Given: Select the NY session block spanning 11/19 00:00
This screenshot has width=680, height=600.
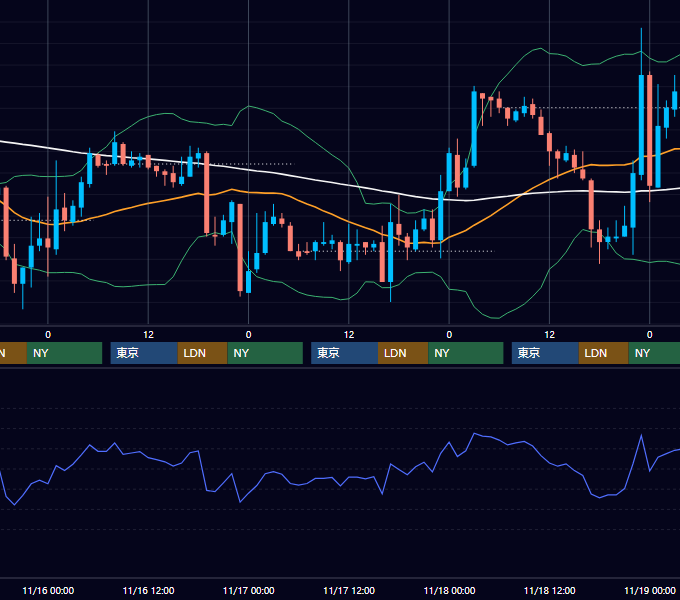Looking at the screenshot, I should point(654,353).
